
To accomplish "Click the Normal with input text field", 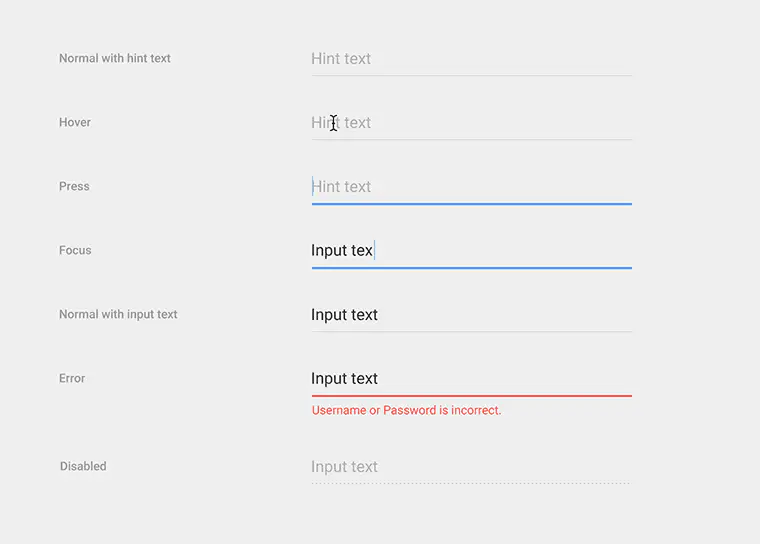I will 471,315.
